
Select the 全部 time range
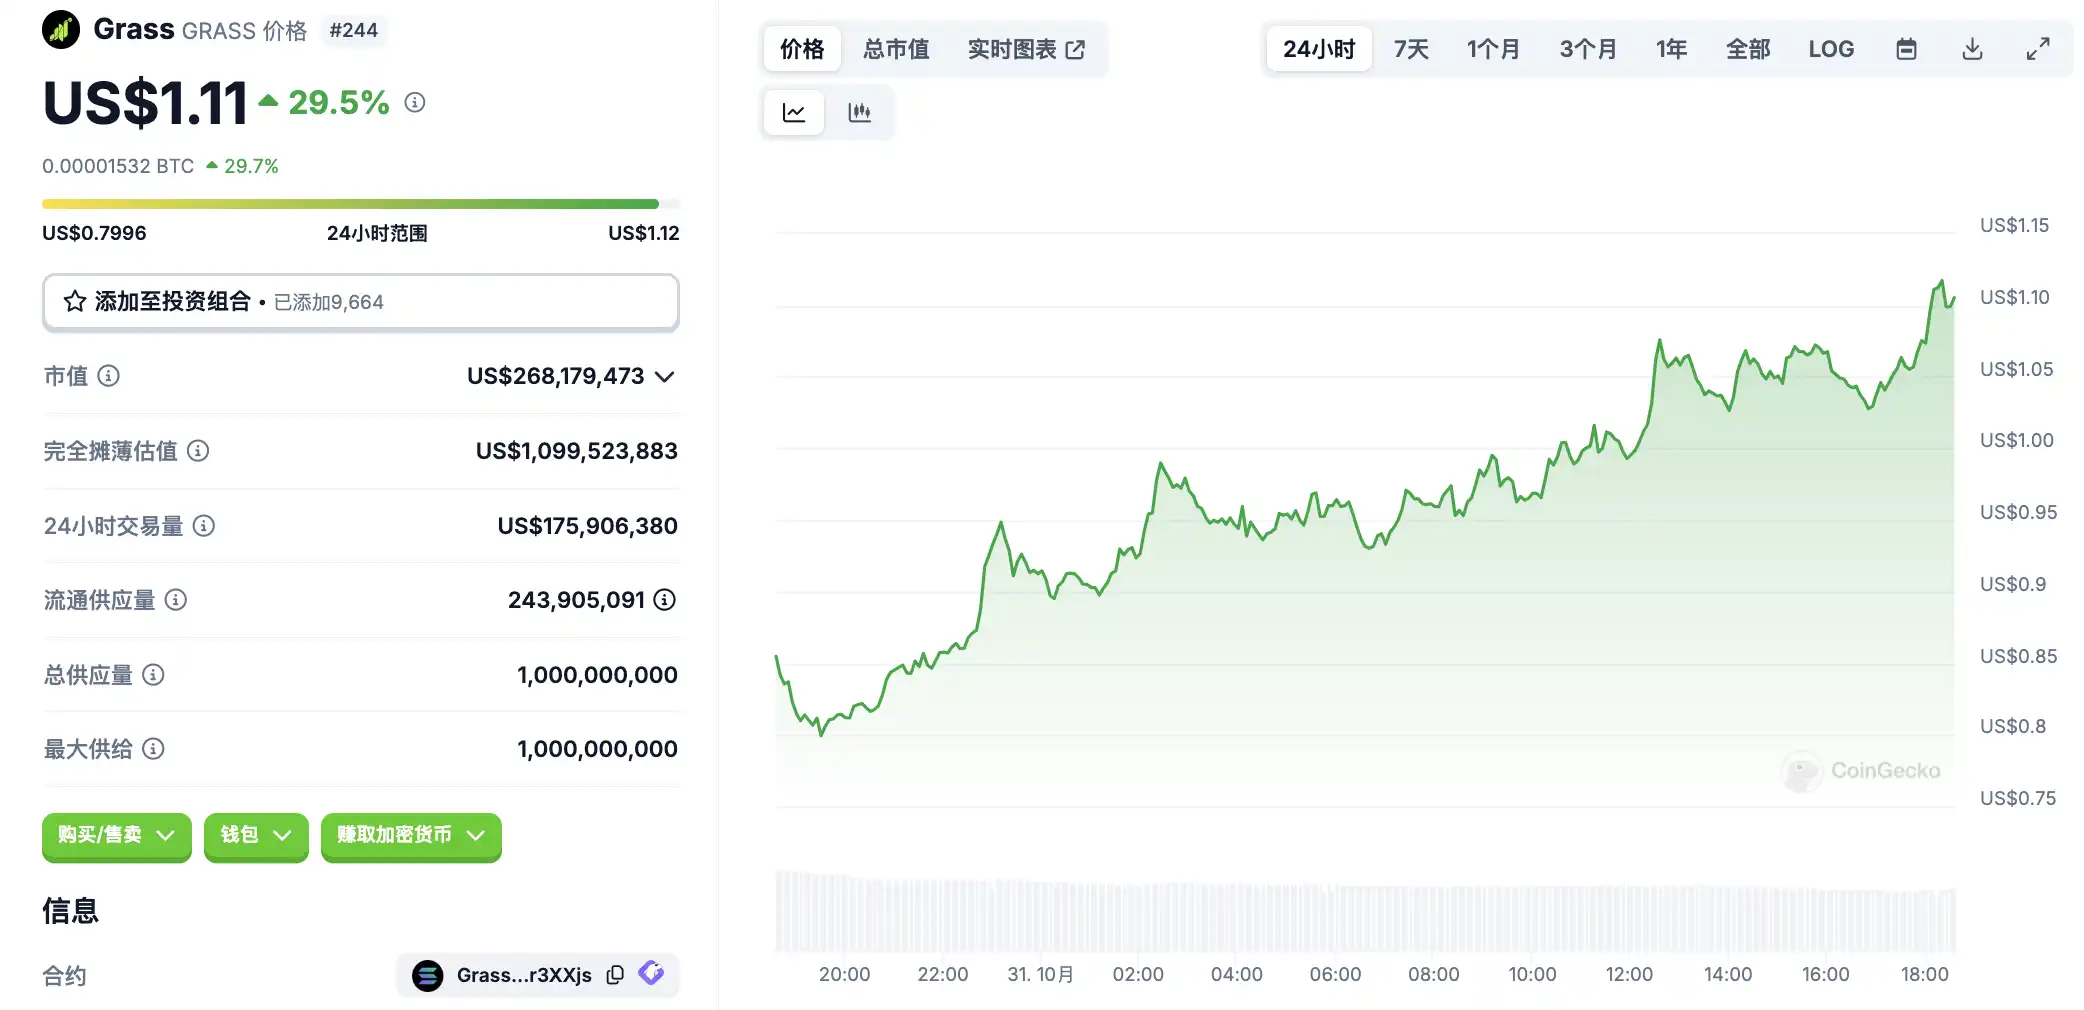1748,49
